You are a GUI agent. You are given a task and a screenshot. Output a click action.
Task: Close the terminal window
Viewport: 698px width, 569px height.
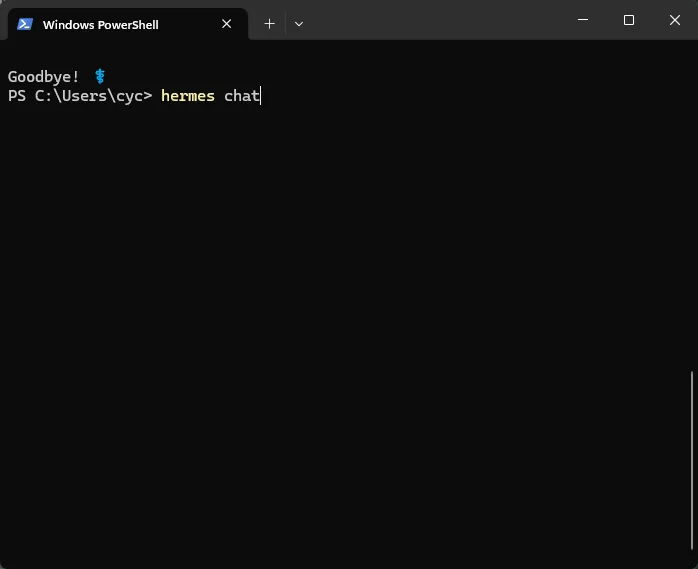(674, 20)
